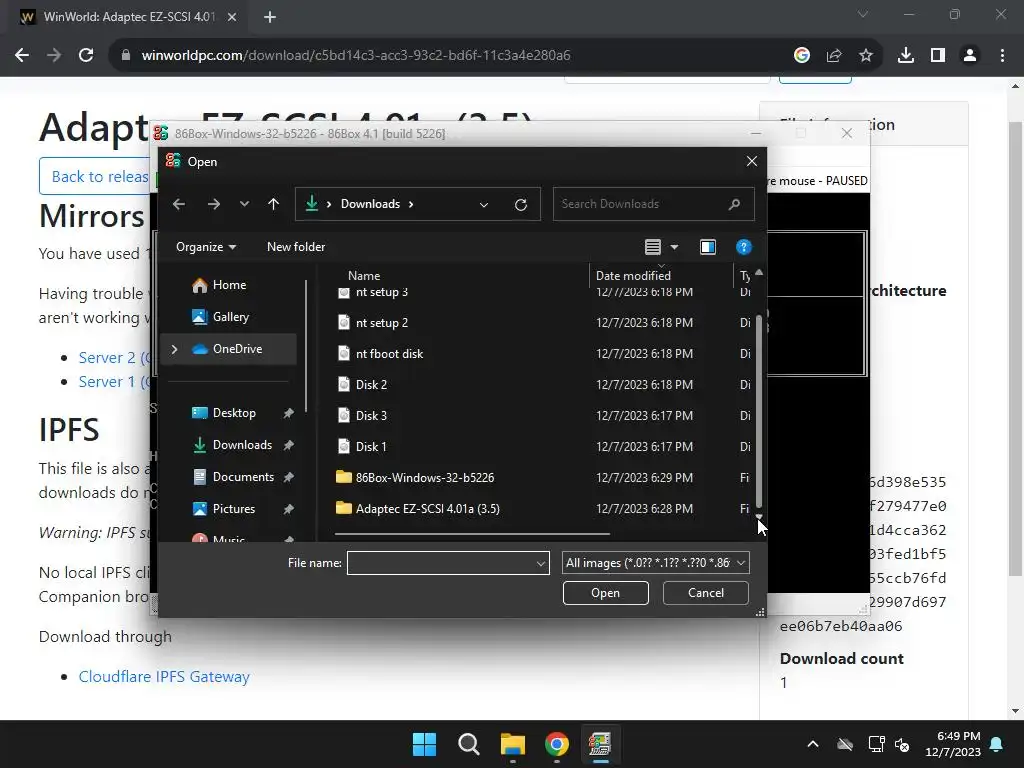Toggle Chrome side panel
This screenshot has width=1024, height=768.
938,56
